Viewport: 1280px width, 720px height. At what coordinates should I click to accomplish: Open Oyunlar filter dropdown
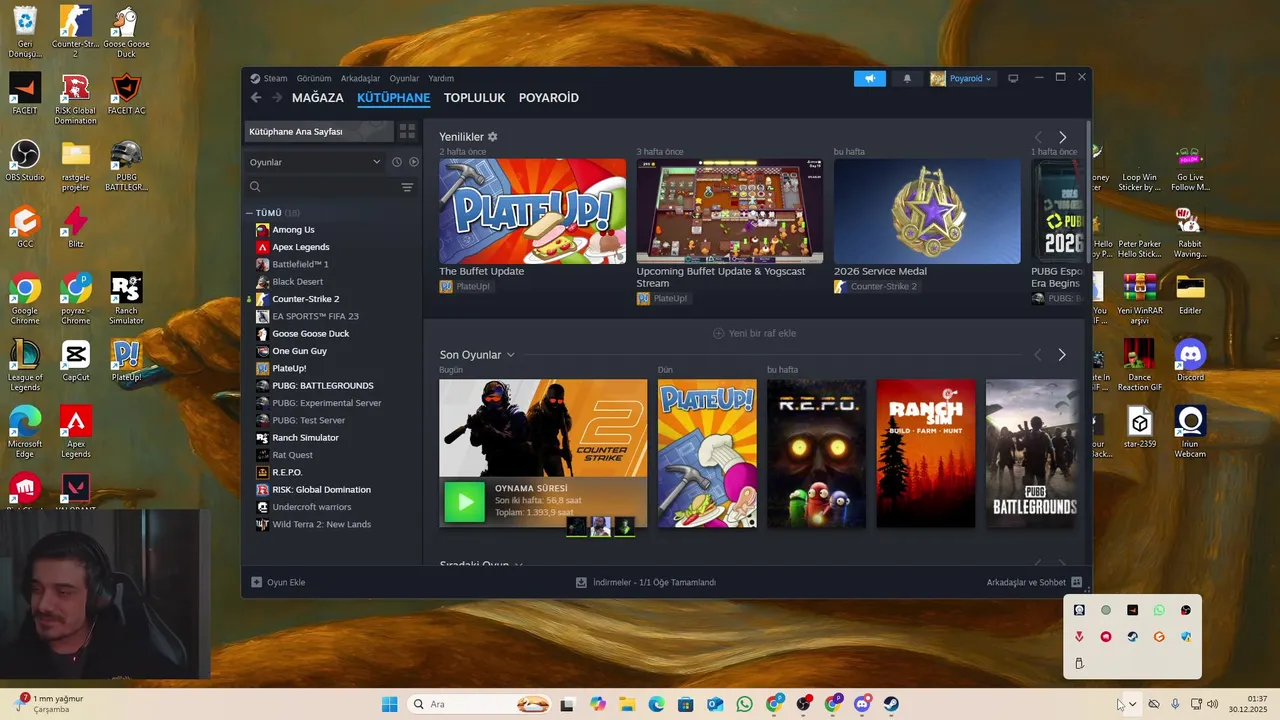tap(316, 162)
